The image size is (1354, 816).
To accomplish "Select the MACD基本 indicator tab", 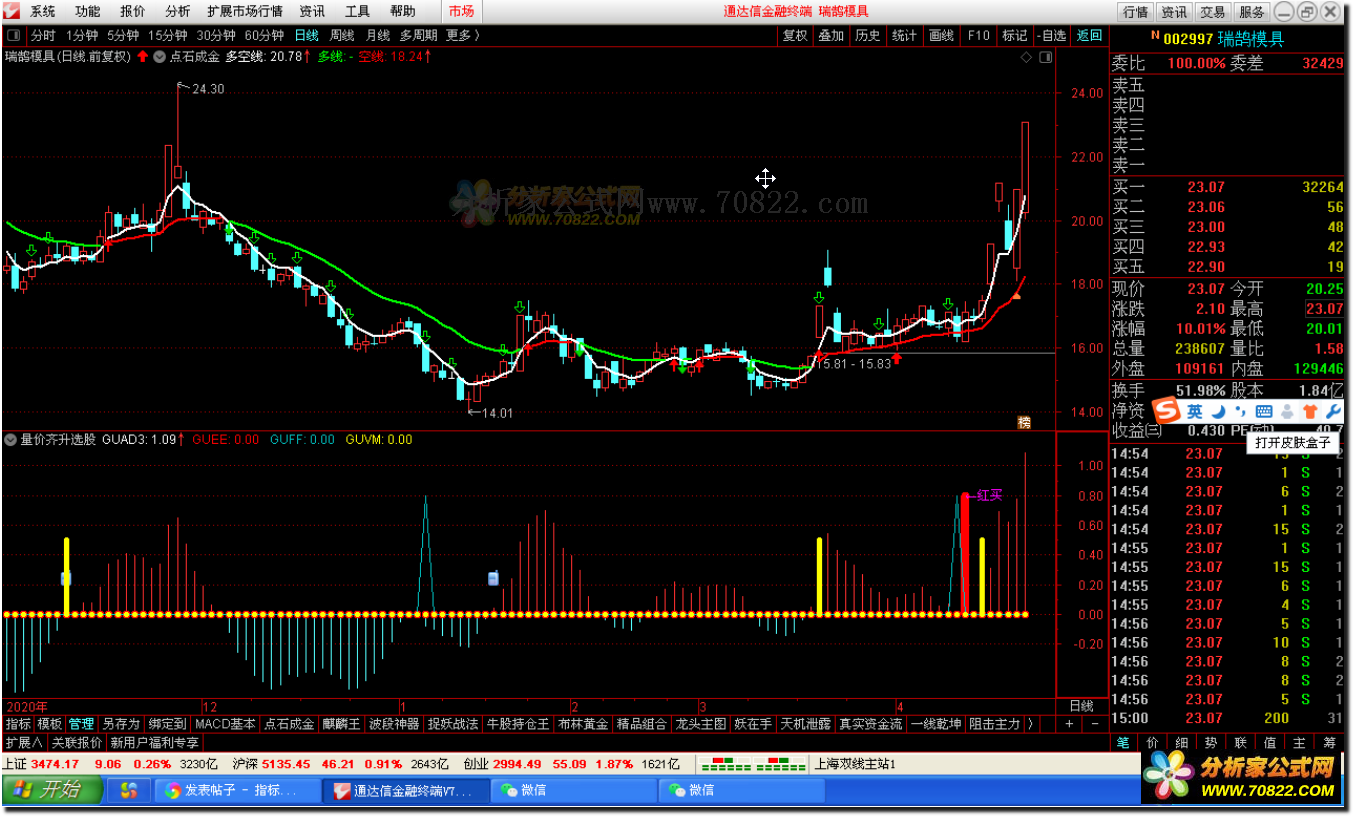I will (226, 724).
